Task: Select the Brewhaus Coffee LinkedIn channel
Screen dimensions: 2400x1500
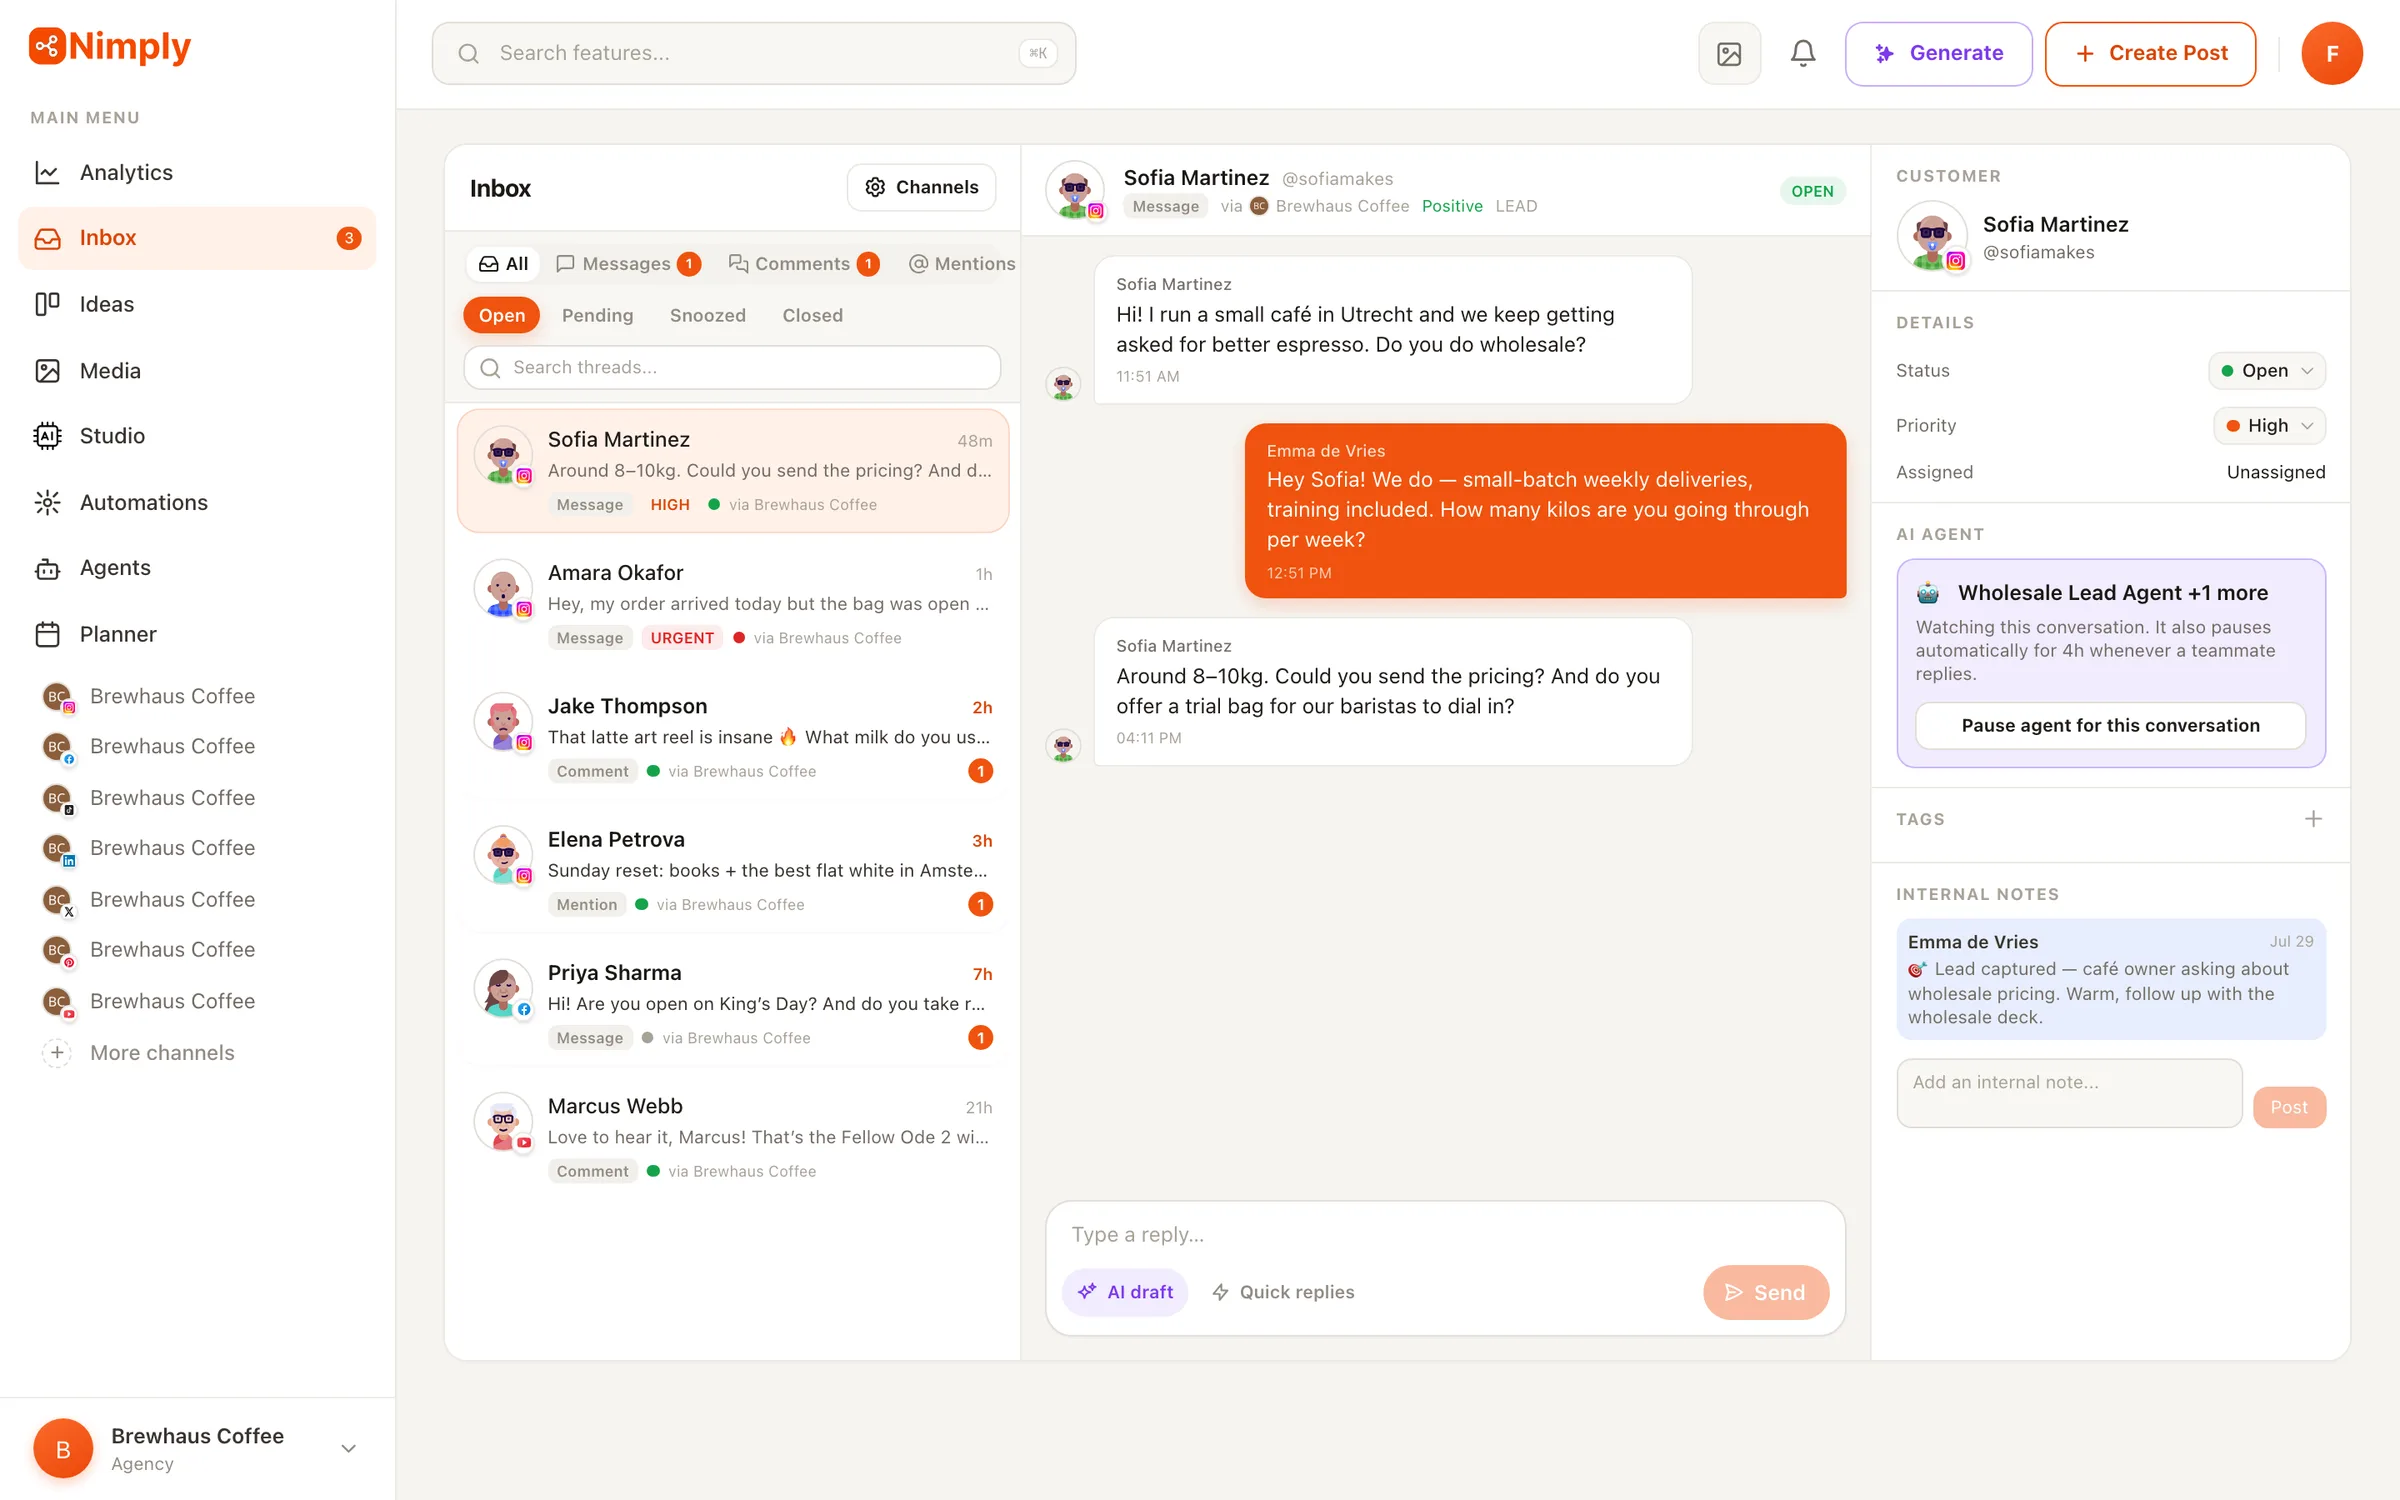Action: pos(148,848)
